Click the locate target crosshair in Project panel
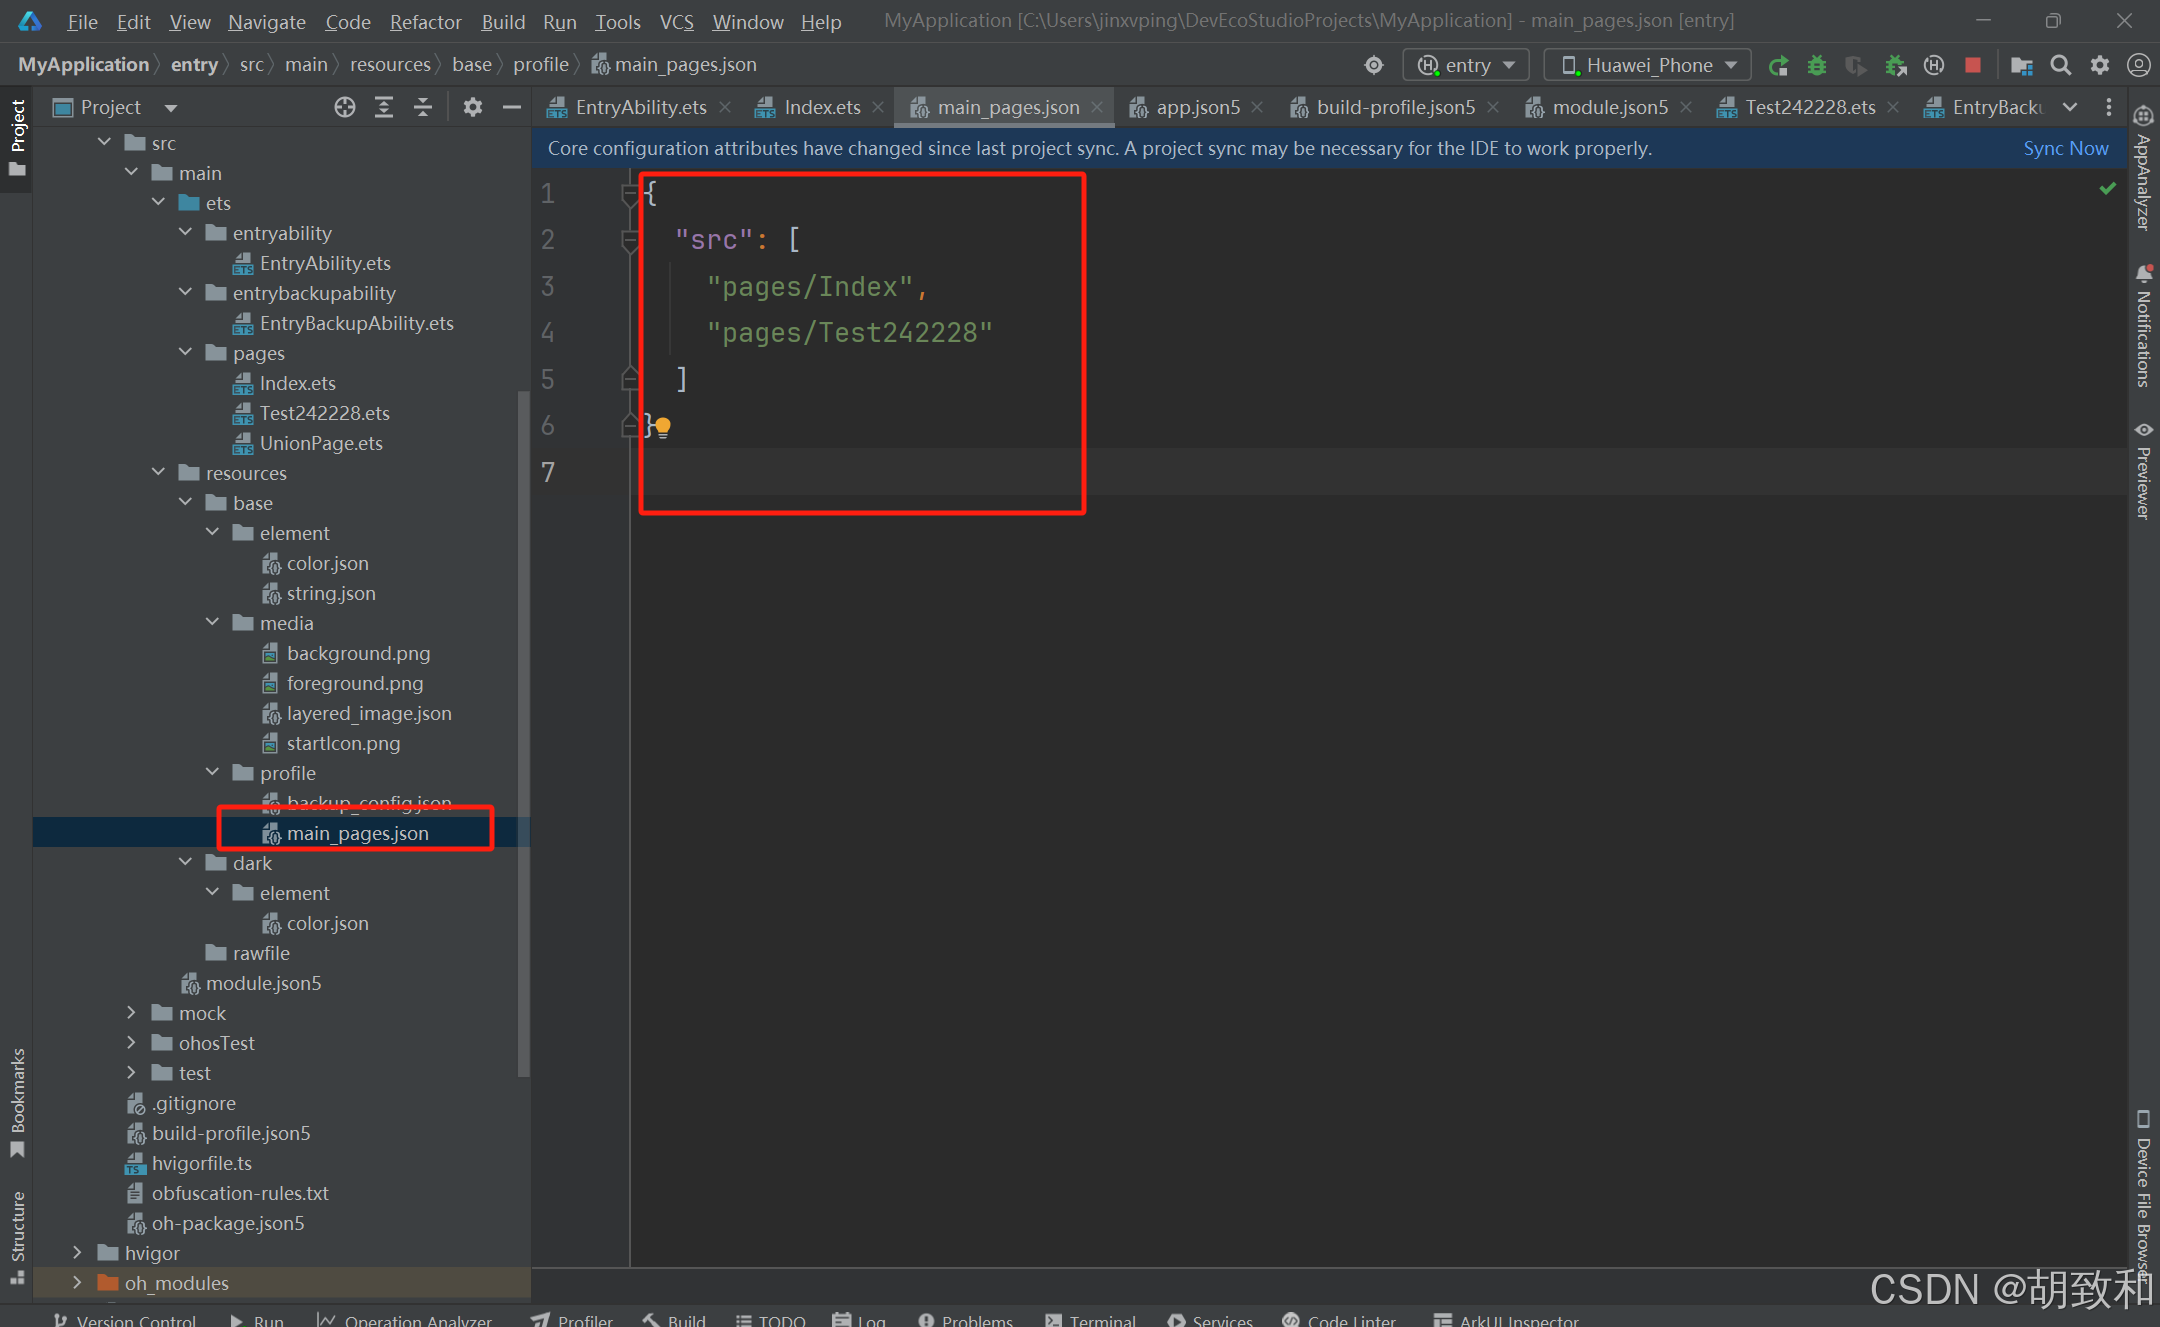The height and width of the screenshot is (1327, 2160). point(345,107)
